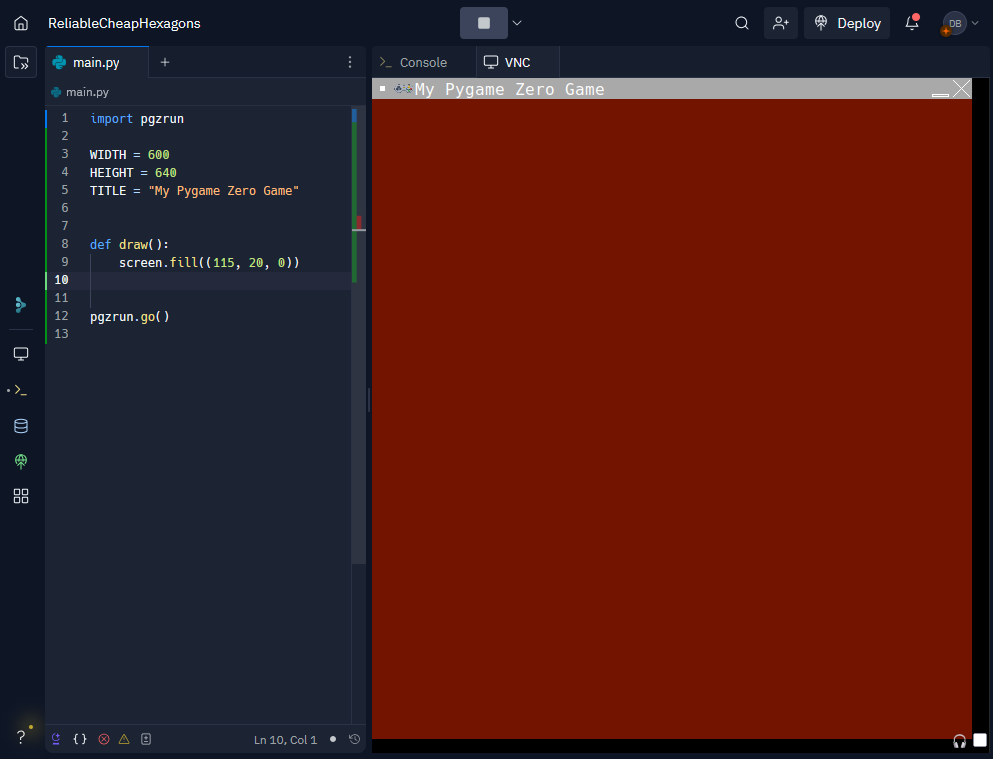Stop the running program with the Stop button
Viewport: 993px width, 759px height.
point(484,23)
